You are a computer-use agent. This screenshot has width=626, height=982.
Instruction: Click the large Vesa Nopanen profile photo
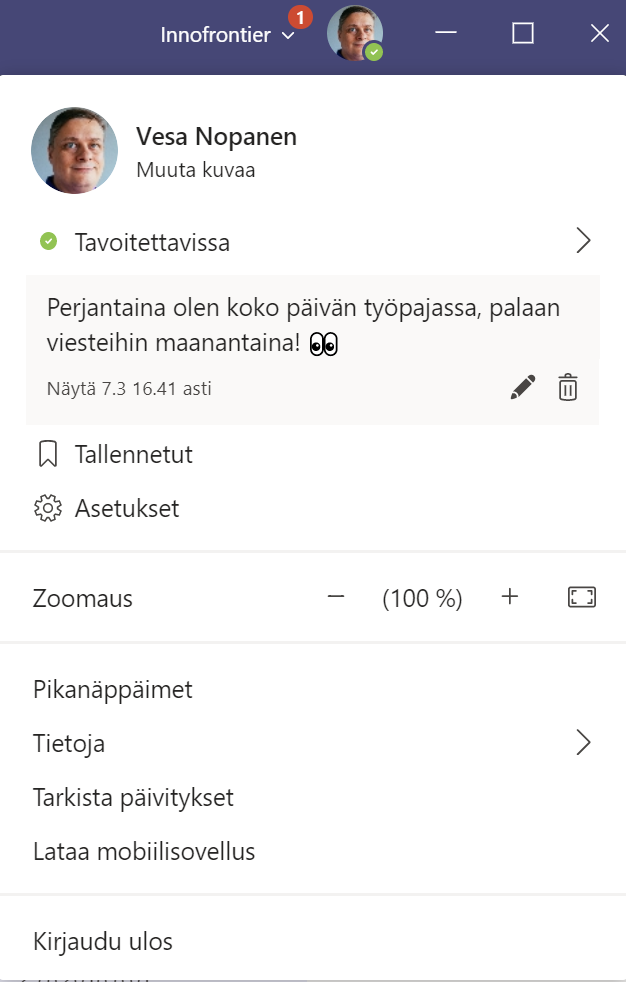click(75, 151)
